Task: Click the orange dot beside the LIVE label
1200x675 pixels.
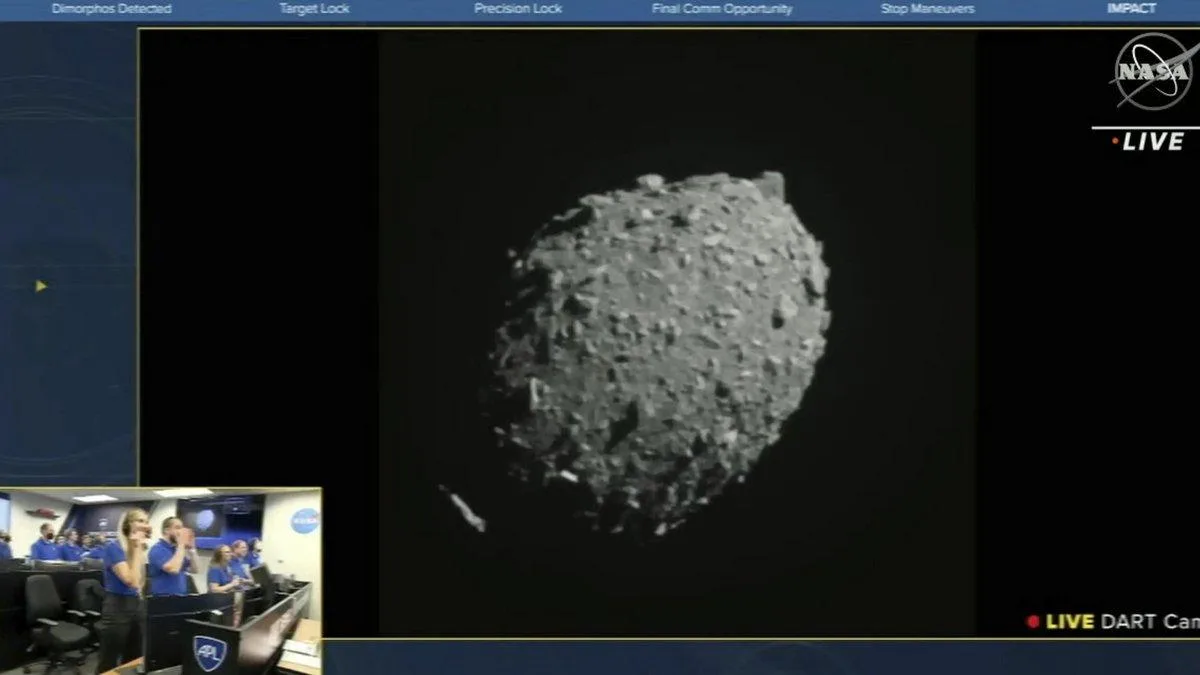Action: 1115,142
